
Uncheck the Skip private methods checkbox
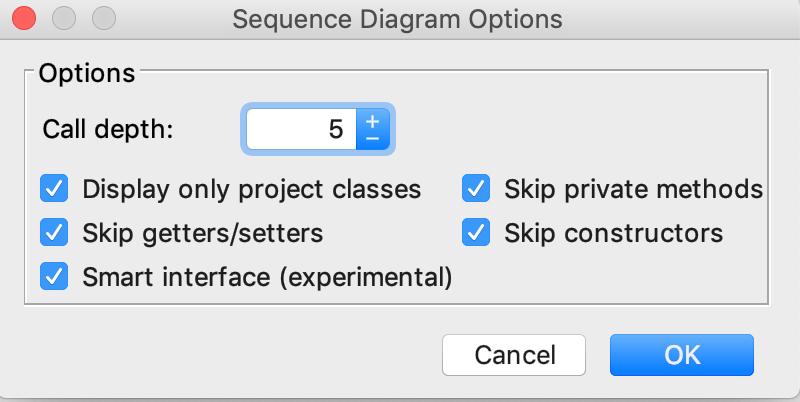pyautogui.click(x=476, y=188)
